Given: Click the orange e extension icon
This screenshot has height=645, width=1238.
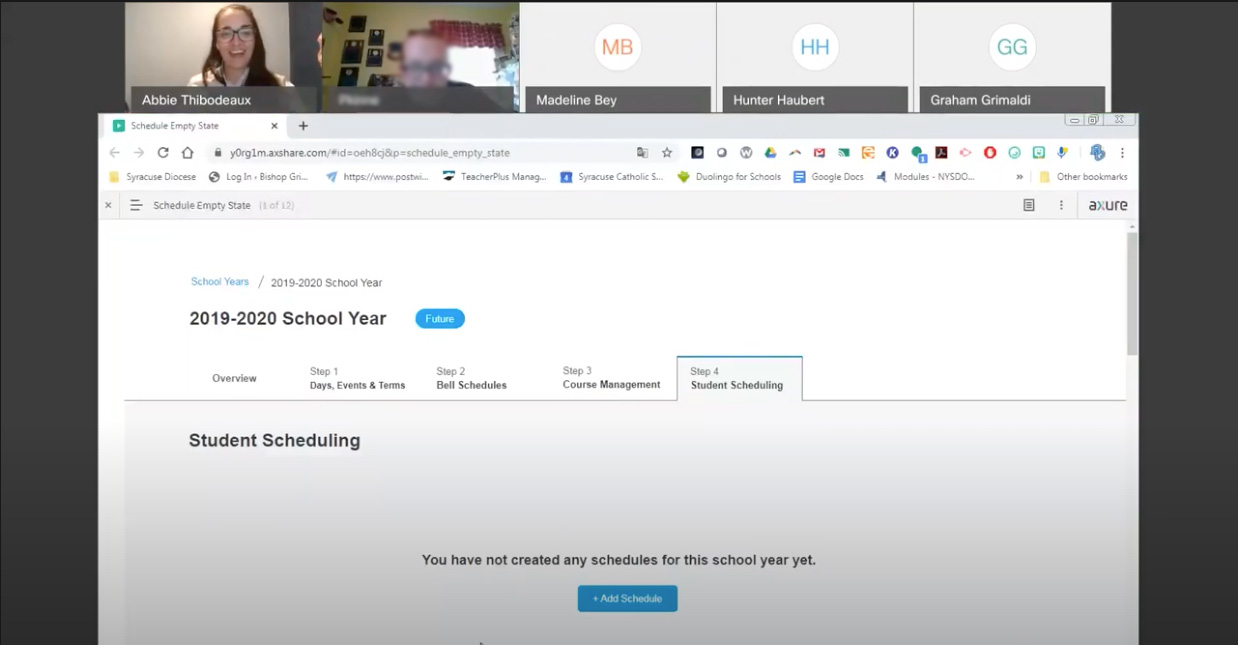Looking at the screenshot, I should click(x=867, y=153).
